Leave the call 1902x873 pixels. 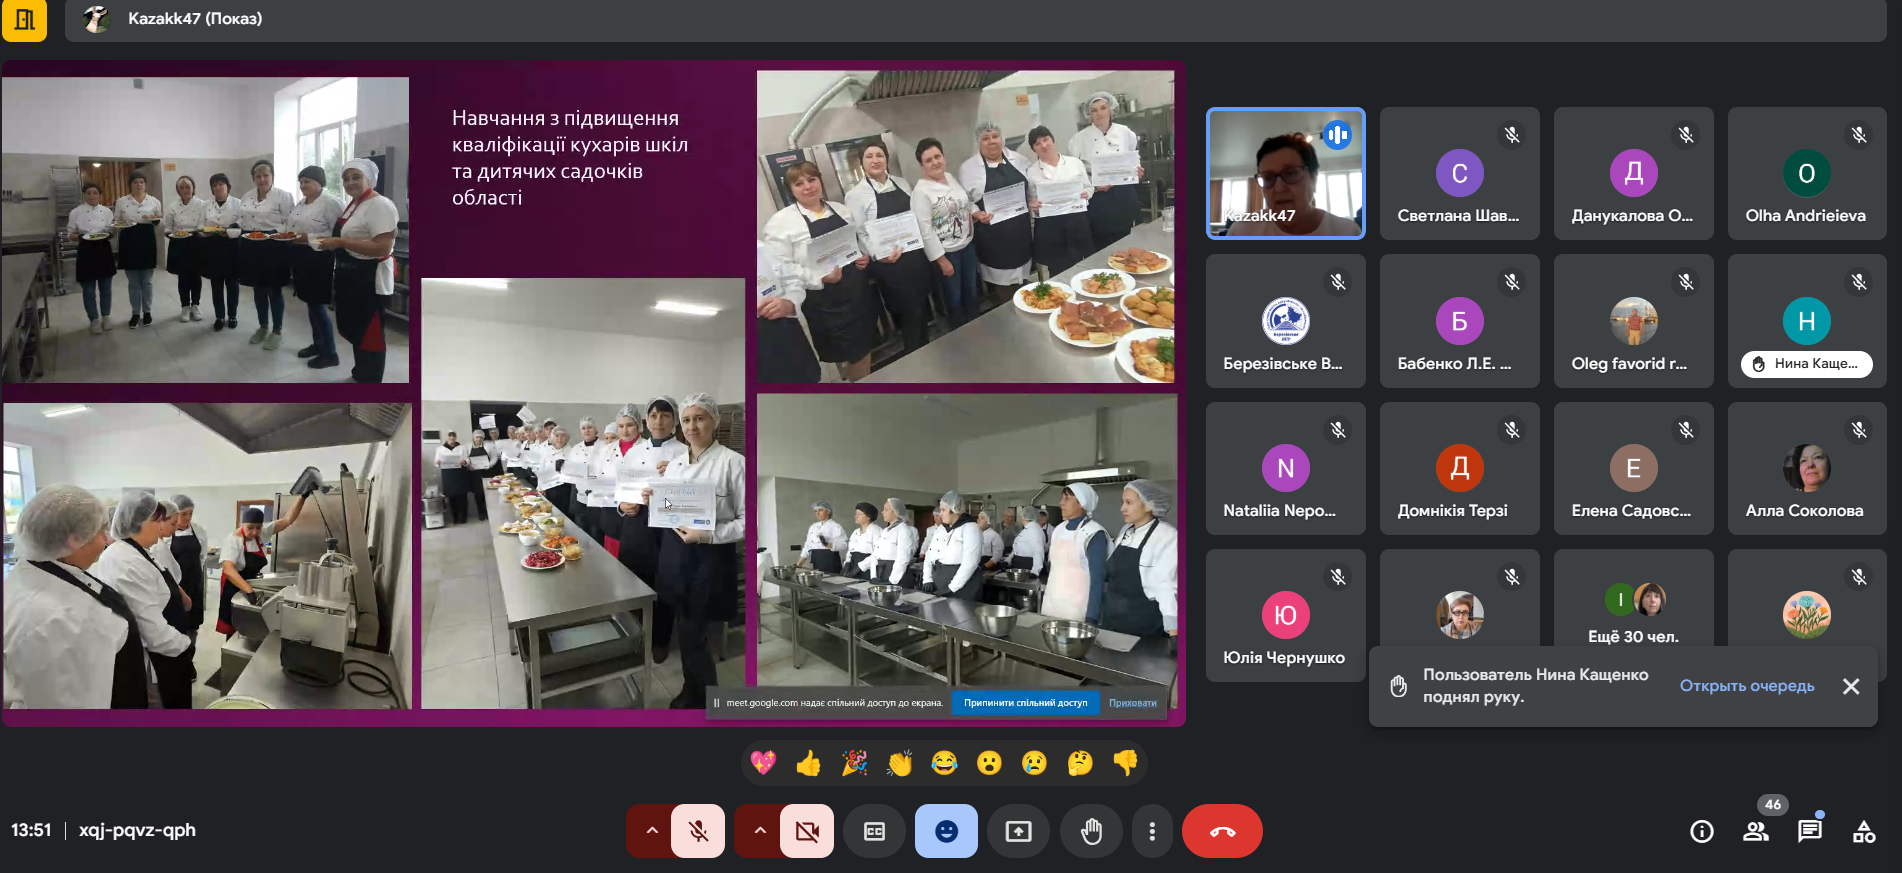(x=1222, y=831)
